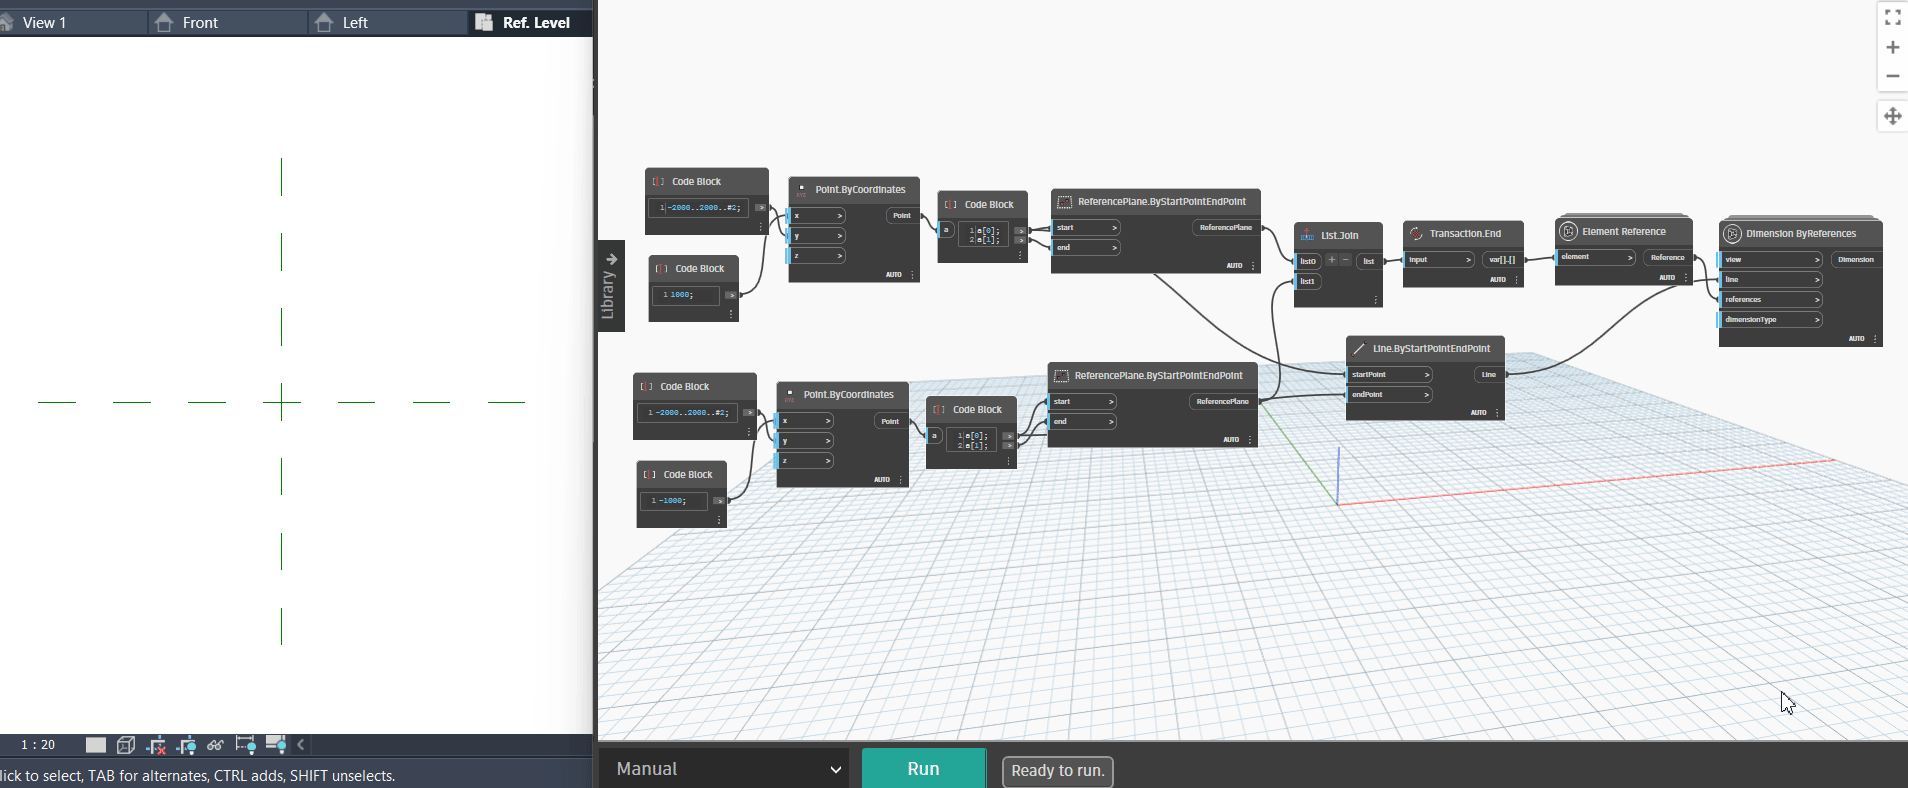
Task: Click the code block icon of the -2000..2000..#2 top node
Action: coord(658,181)
